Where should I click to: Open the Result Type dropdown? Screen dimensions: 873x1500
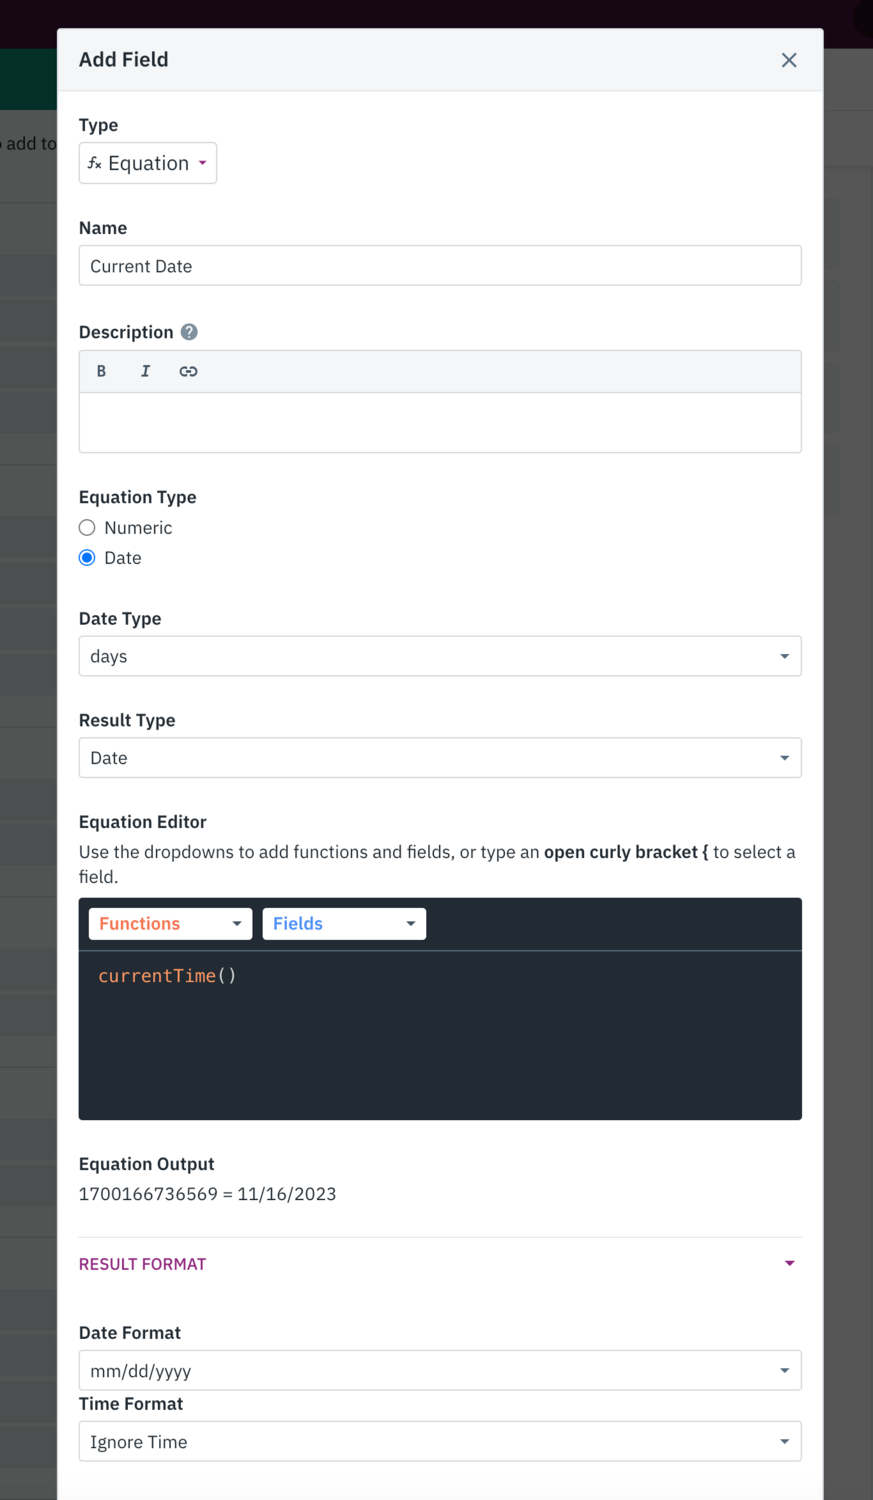[440, 758]
